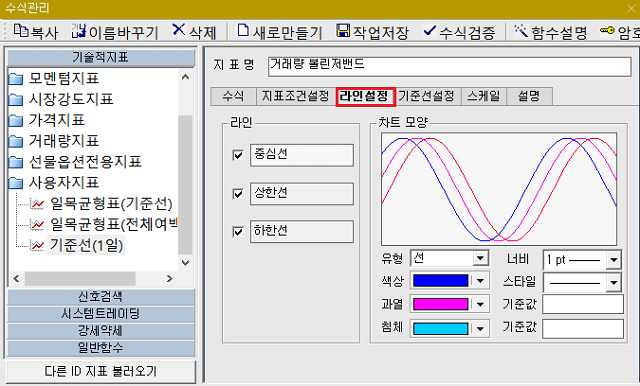The image size is (640, 386).
Task: Open the 스타일 line style dropdown
Action: coord(613,282)
